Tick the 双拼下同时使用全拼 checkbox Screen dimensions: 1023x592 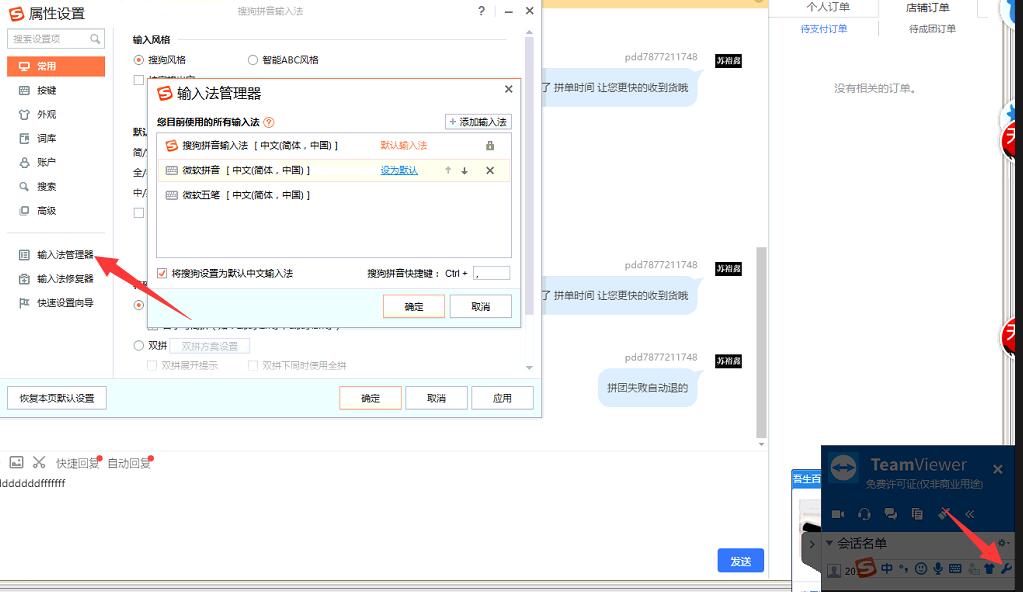[x=252, y=366]
